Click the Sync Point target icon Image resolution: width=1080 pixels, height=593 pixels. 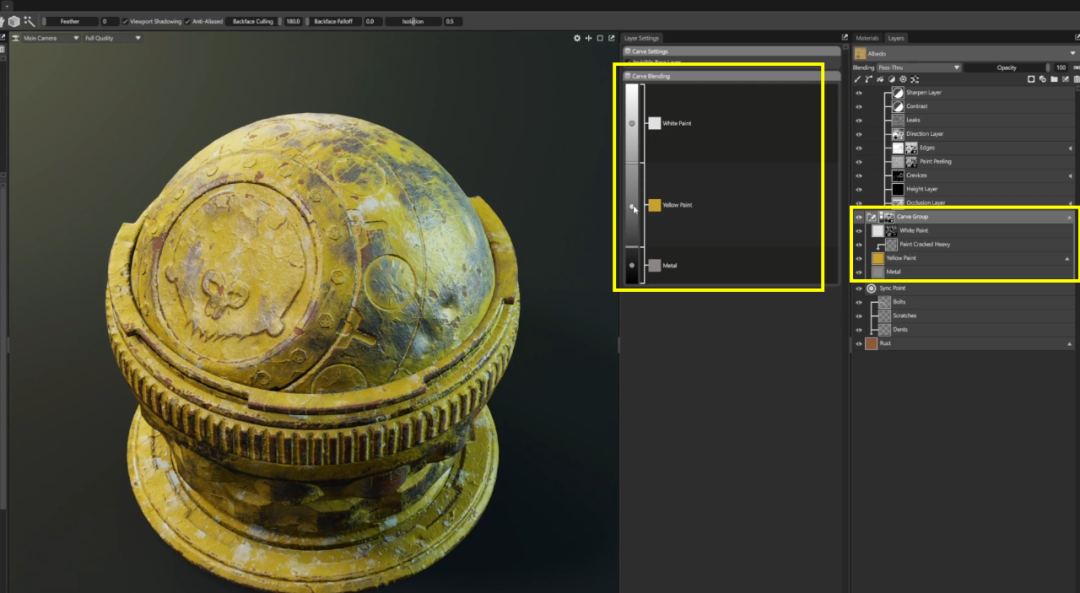coord(871,288)
